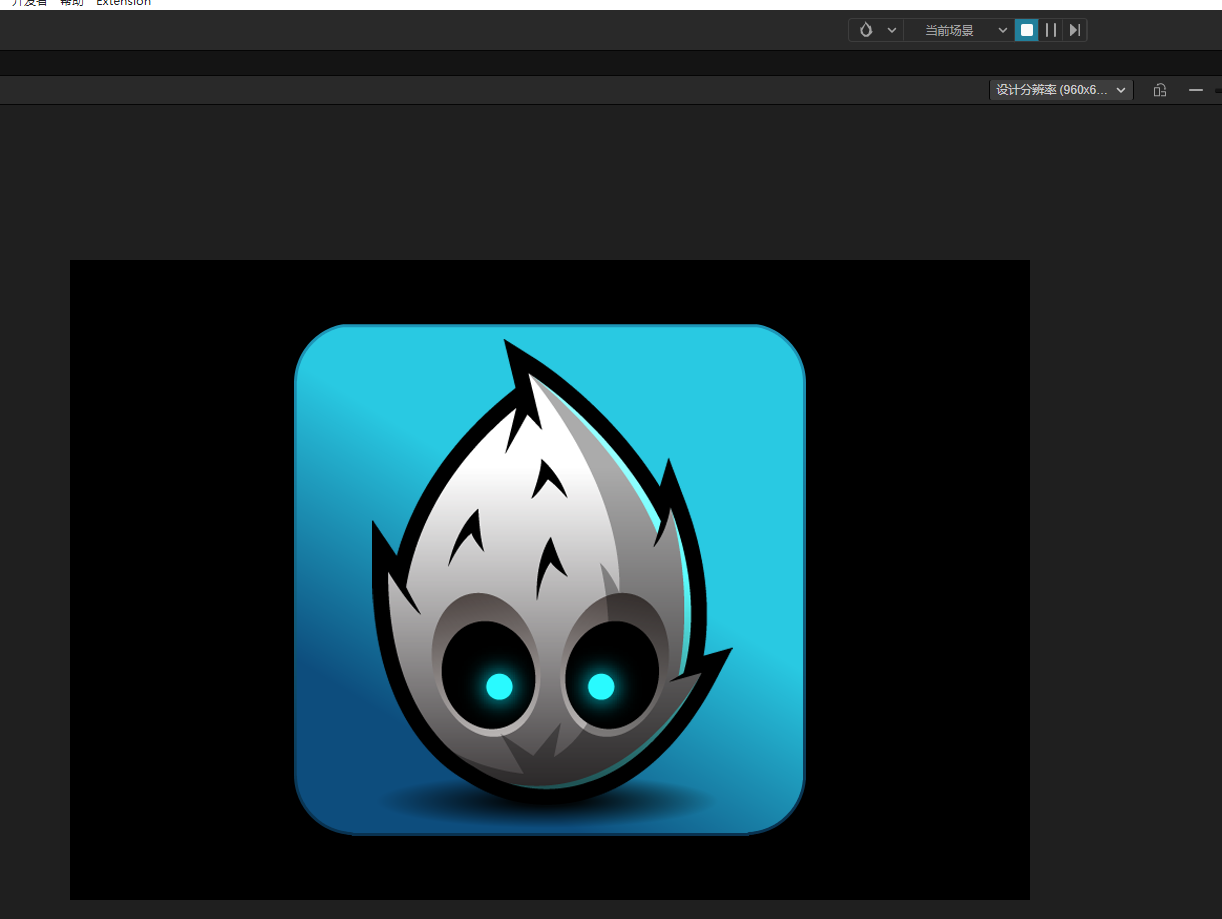The image size is (1222, 919).
Task: Click the flame preview platform icon
Action: [x=866, y=30]
